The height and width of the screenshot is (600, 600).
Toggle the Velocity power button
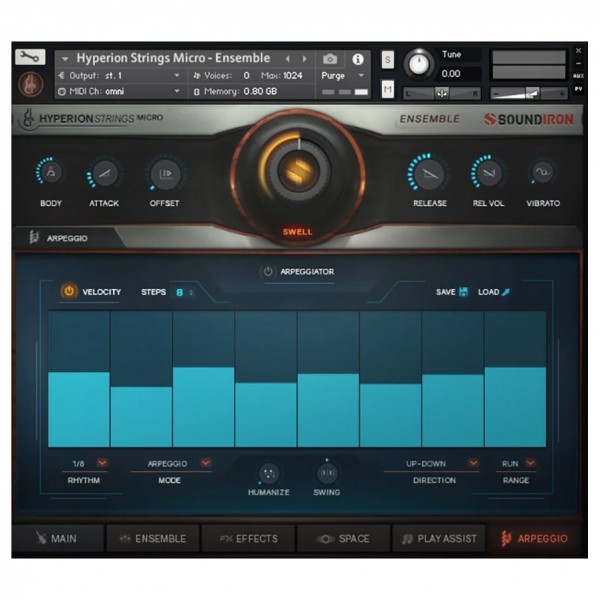coord(69,292)
